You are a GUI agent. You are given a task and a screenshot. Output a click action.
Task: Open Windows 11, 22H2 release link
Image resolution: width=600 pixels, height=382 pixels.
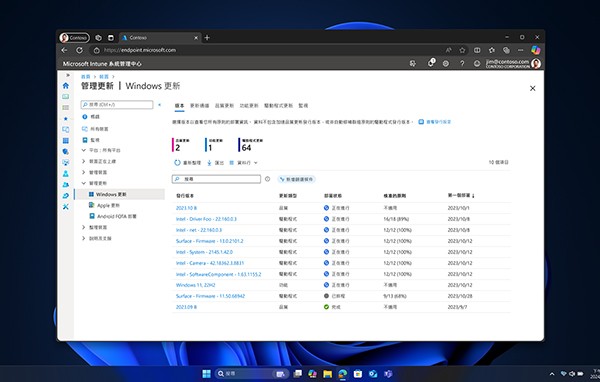(196, 285)
